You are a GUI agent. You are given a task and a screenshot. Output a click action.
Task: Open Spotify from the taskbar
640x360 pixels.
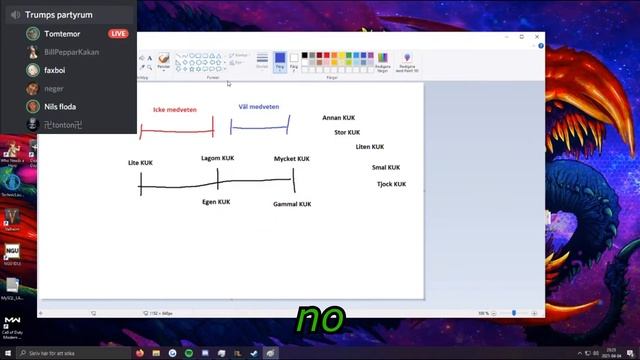point(189,353)
